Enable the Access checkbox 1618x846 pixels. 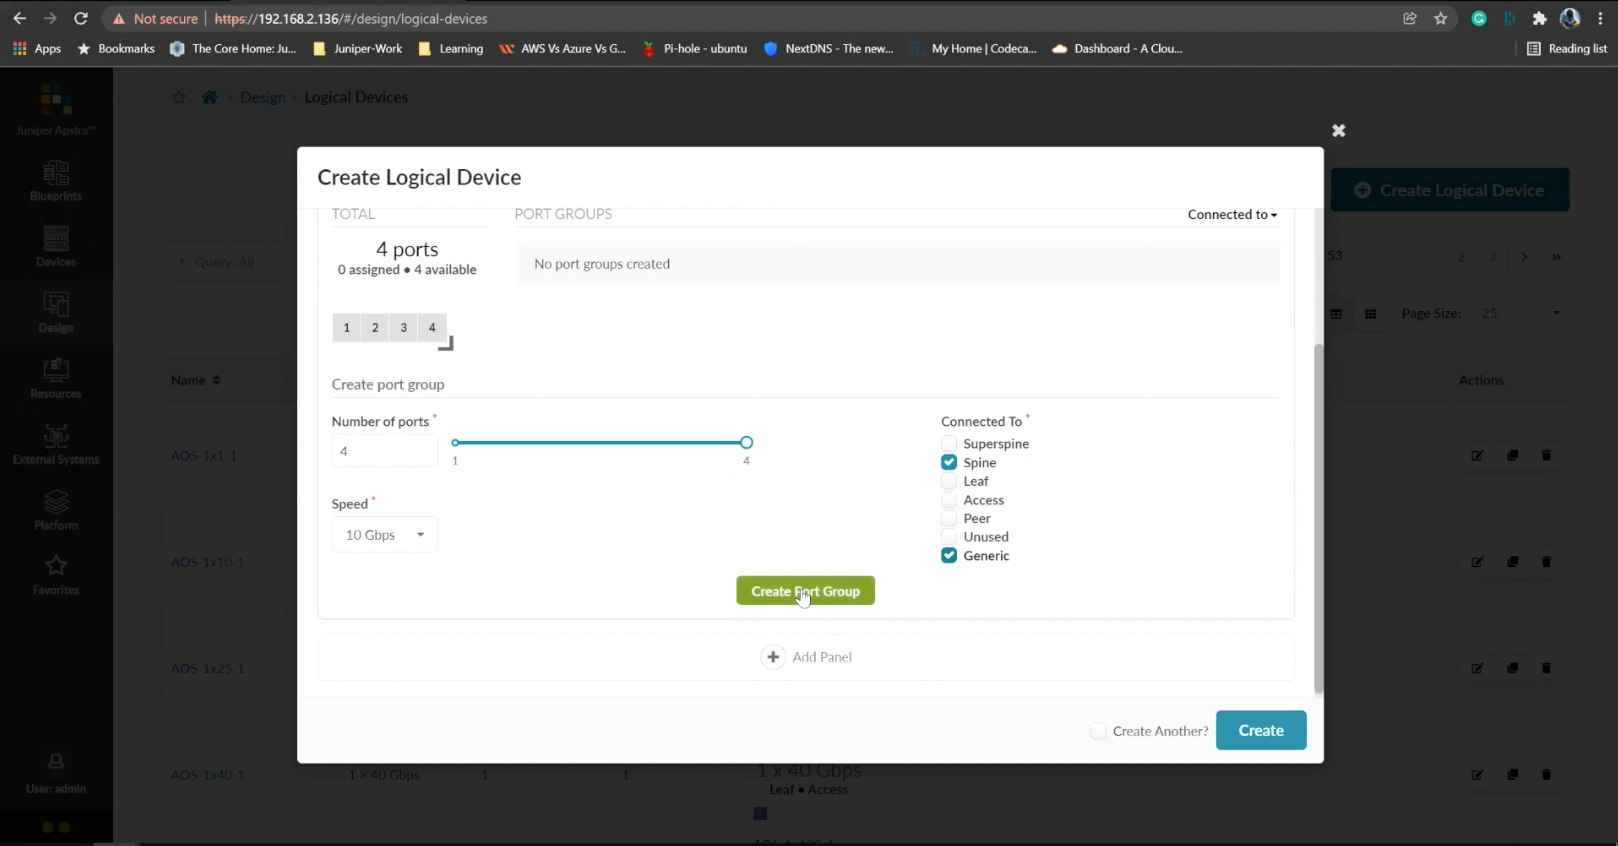(949, 500)
